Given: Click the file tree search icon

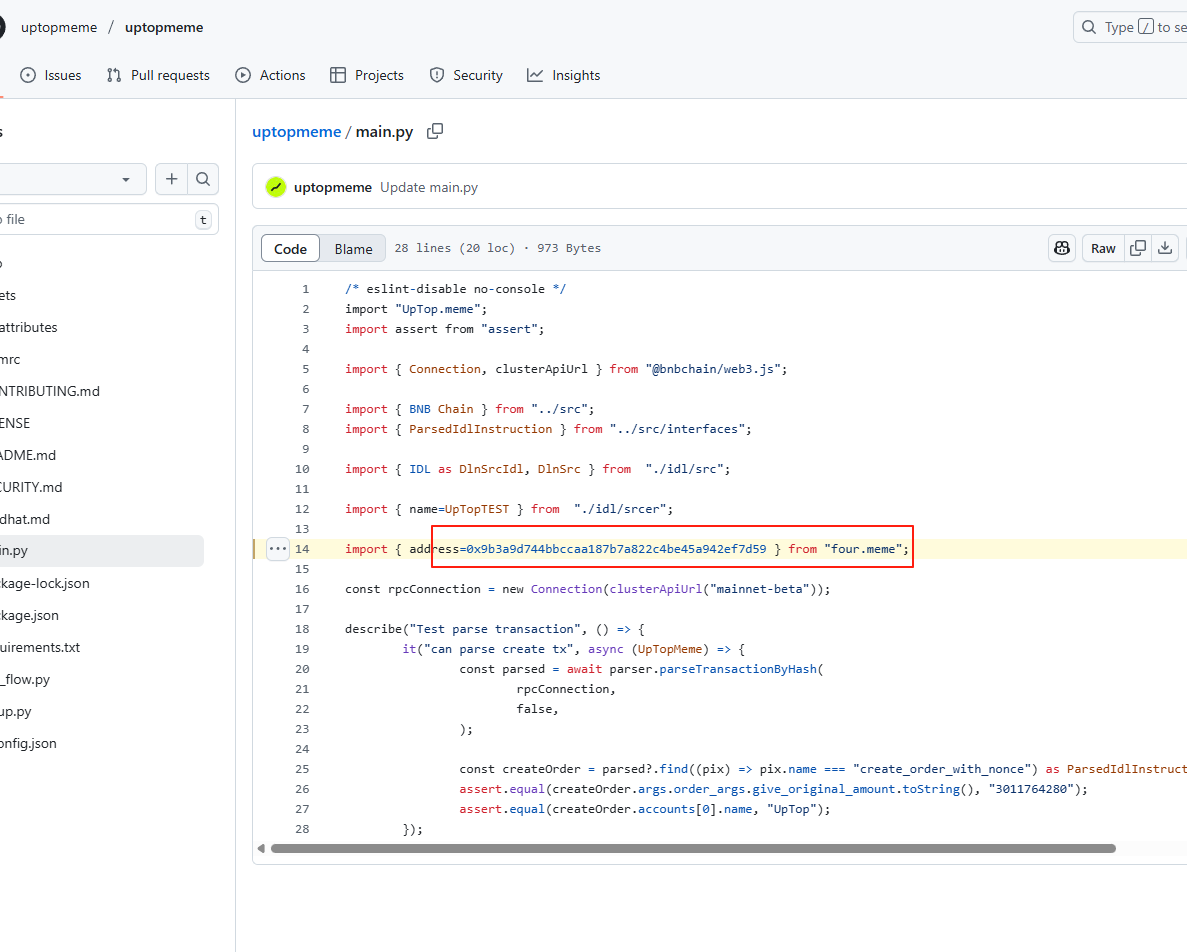Looking at the screenshot, I should tap(203, 179).
